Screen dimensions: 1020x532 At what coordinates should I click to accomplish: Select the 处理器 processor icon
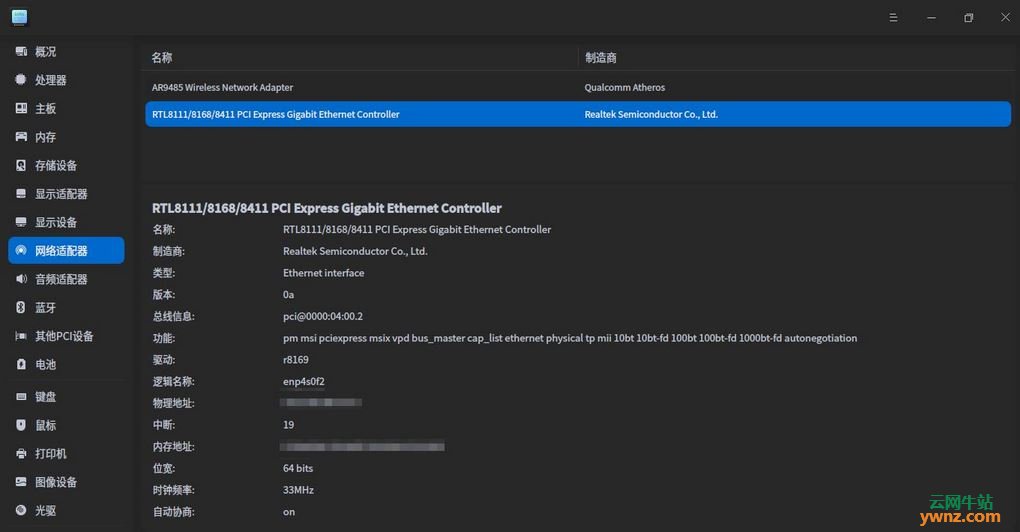(21, 79)
